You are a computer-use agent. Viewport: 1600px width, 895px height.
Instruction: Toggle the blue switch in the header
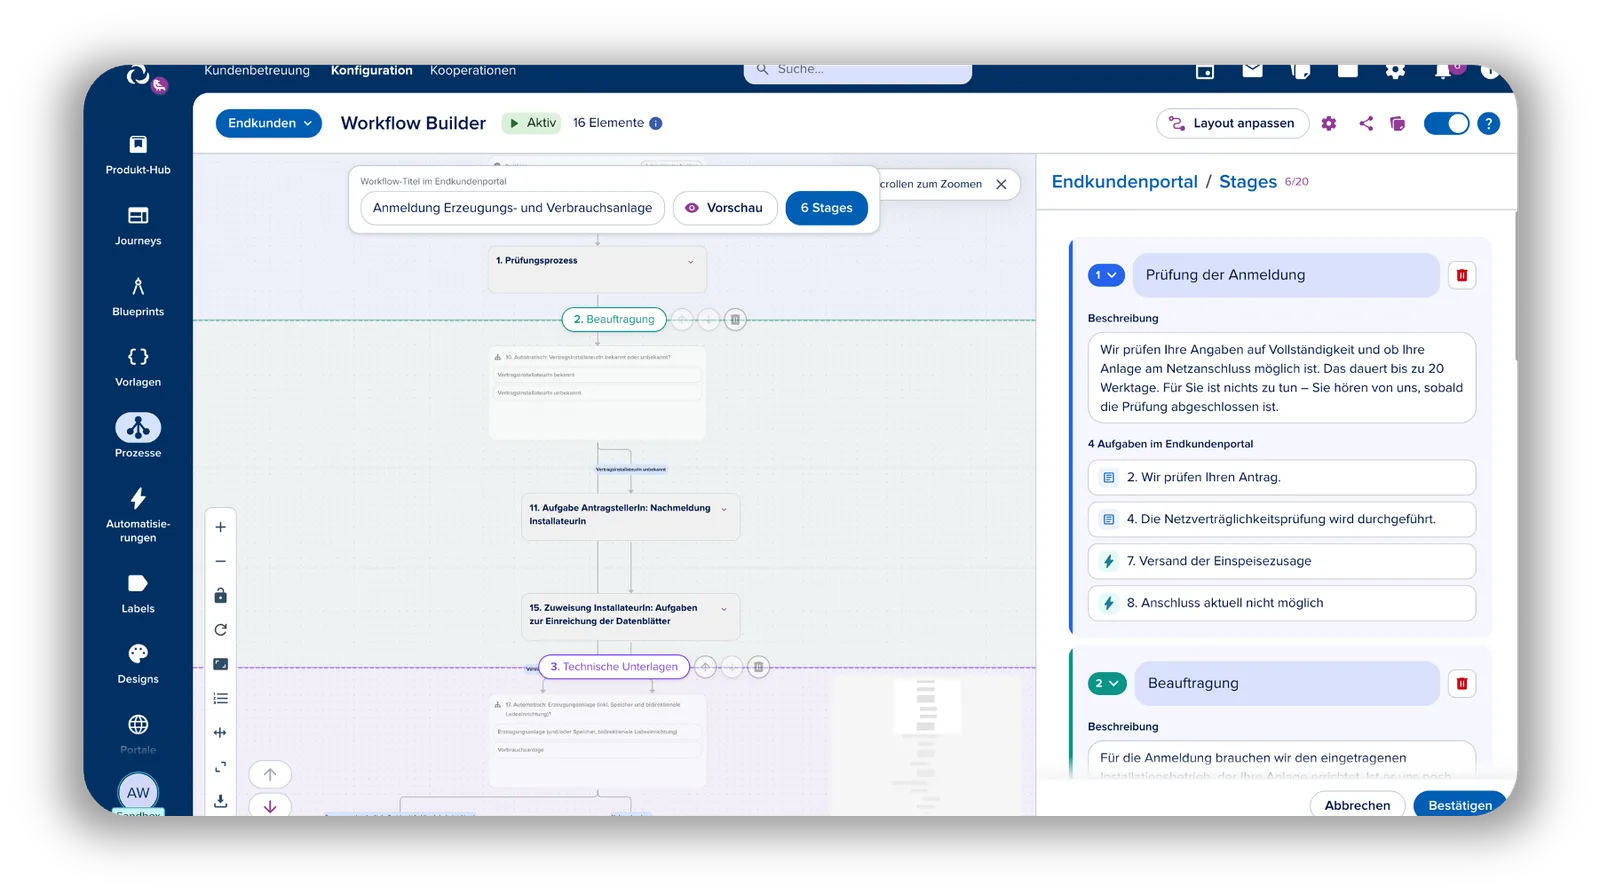[x=1446, y=124]
